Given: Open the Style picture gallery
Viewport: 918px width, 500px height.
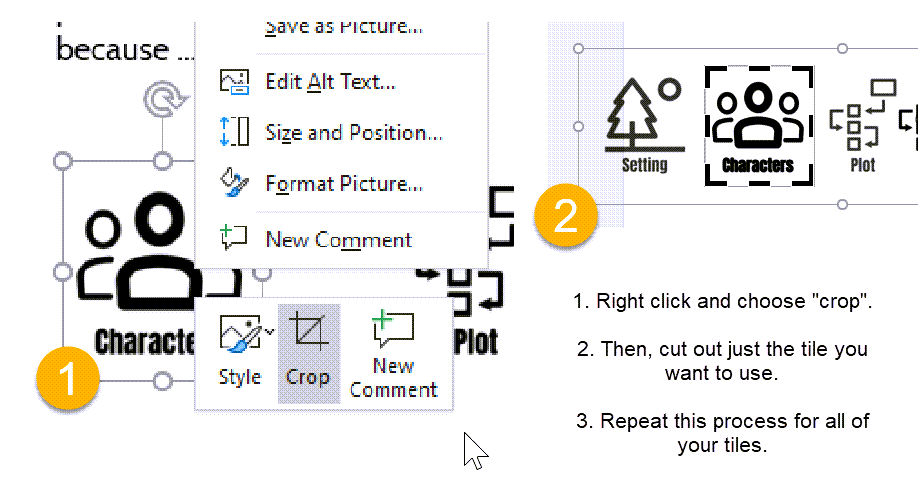Looking at the screenshot, I should 240,353.
